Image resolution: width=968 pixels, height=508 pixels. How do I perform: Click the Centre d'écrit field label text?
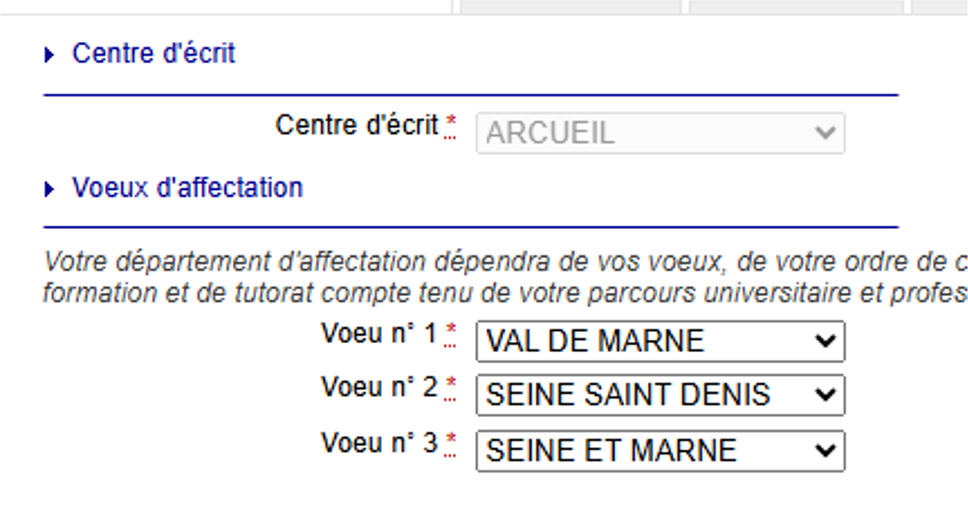357,126
